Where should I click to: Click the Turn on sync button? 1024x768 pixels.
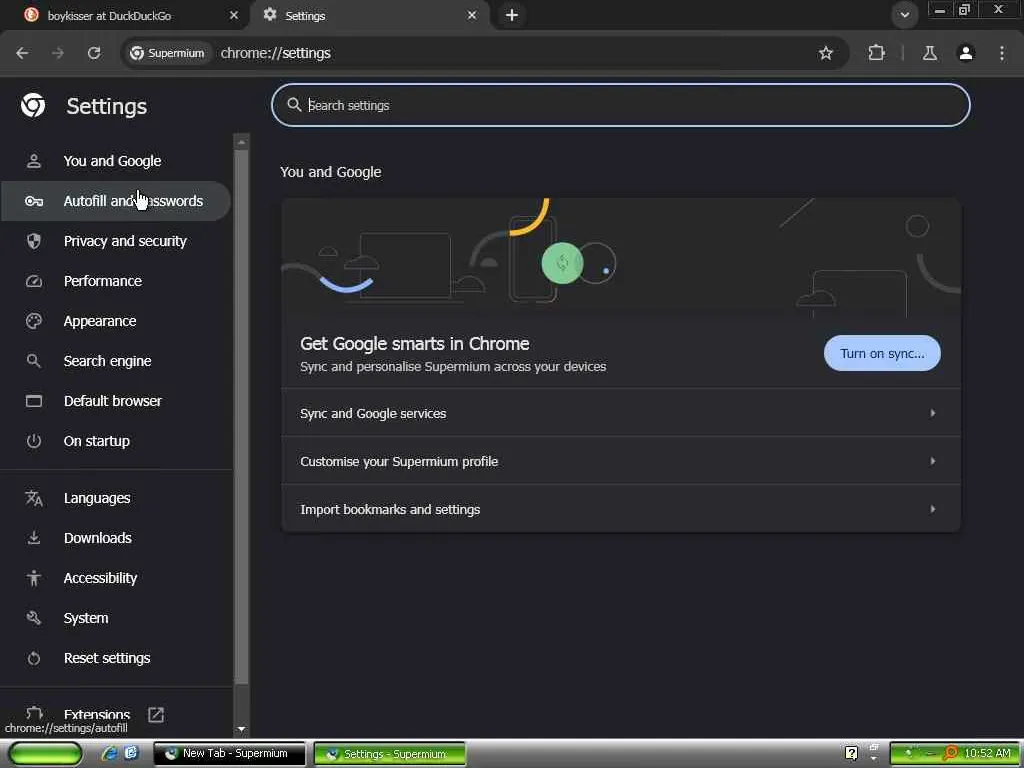click(x=882, y=353)
